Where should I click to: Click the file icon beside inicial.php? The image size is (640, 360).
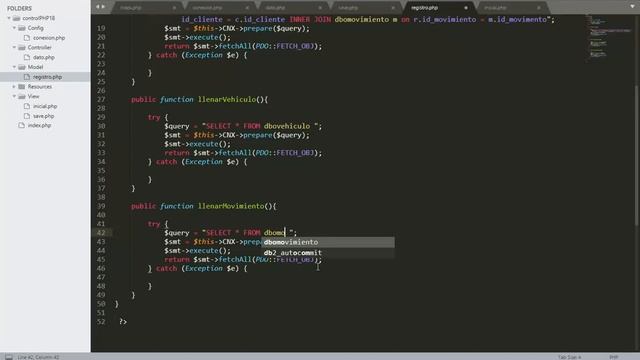tap(27, 107)
